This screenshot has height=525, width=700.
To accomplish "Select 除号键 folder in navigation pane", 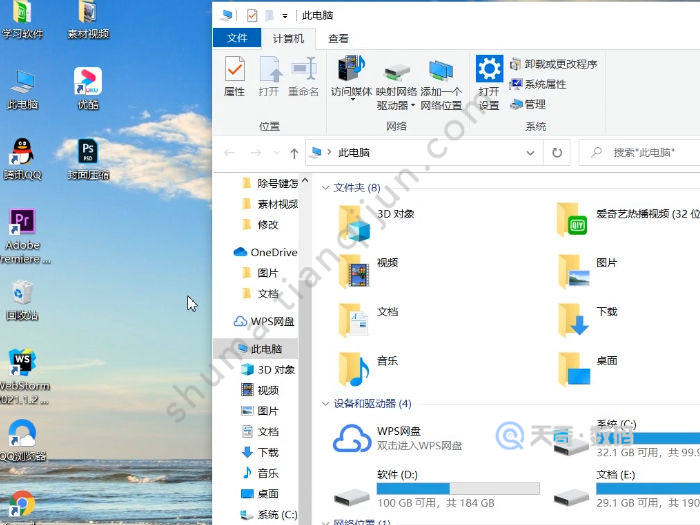I will (x=270, y=183).
